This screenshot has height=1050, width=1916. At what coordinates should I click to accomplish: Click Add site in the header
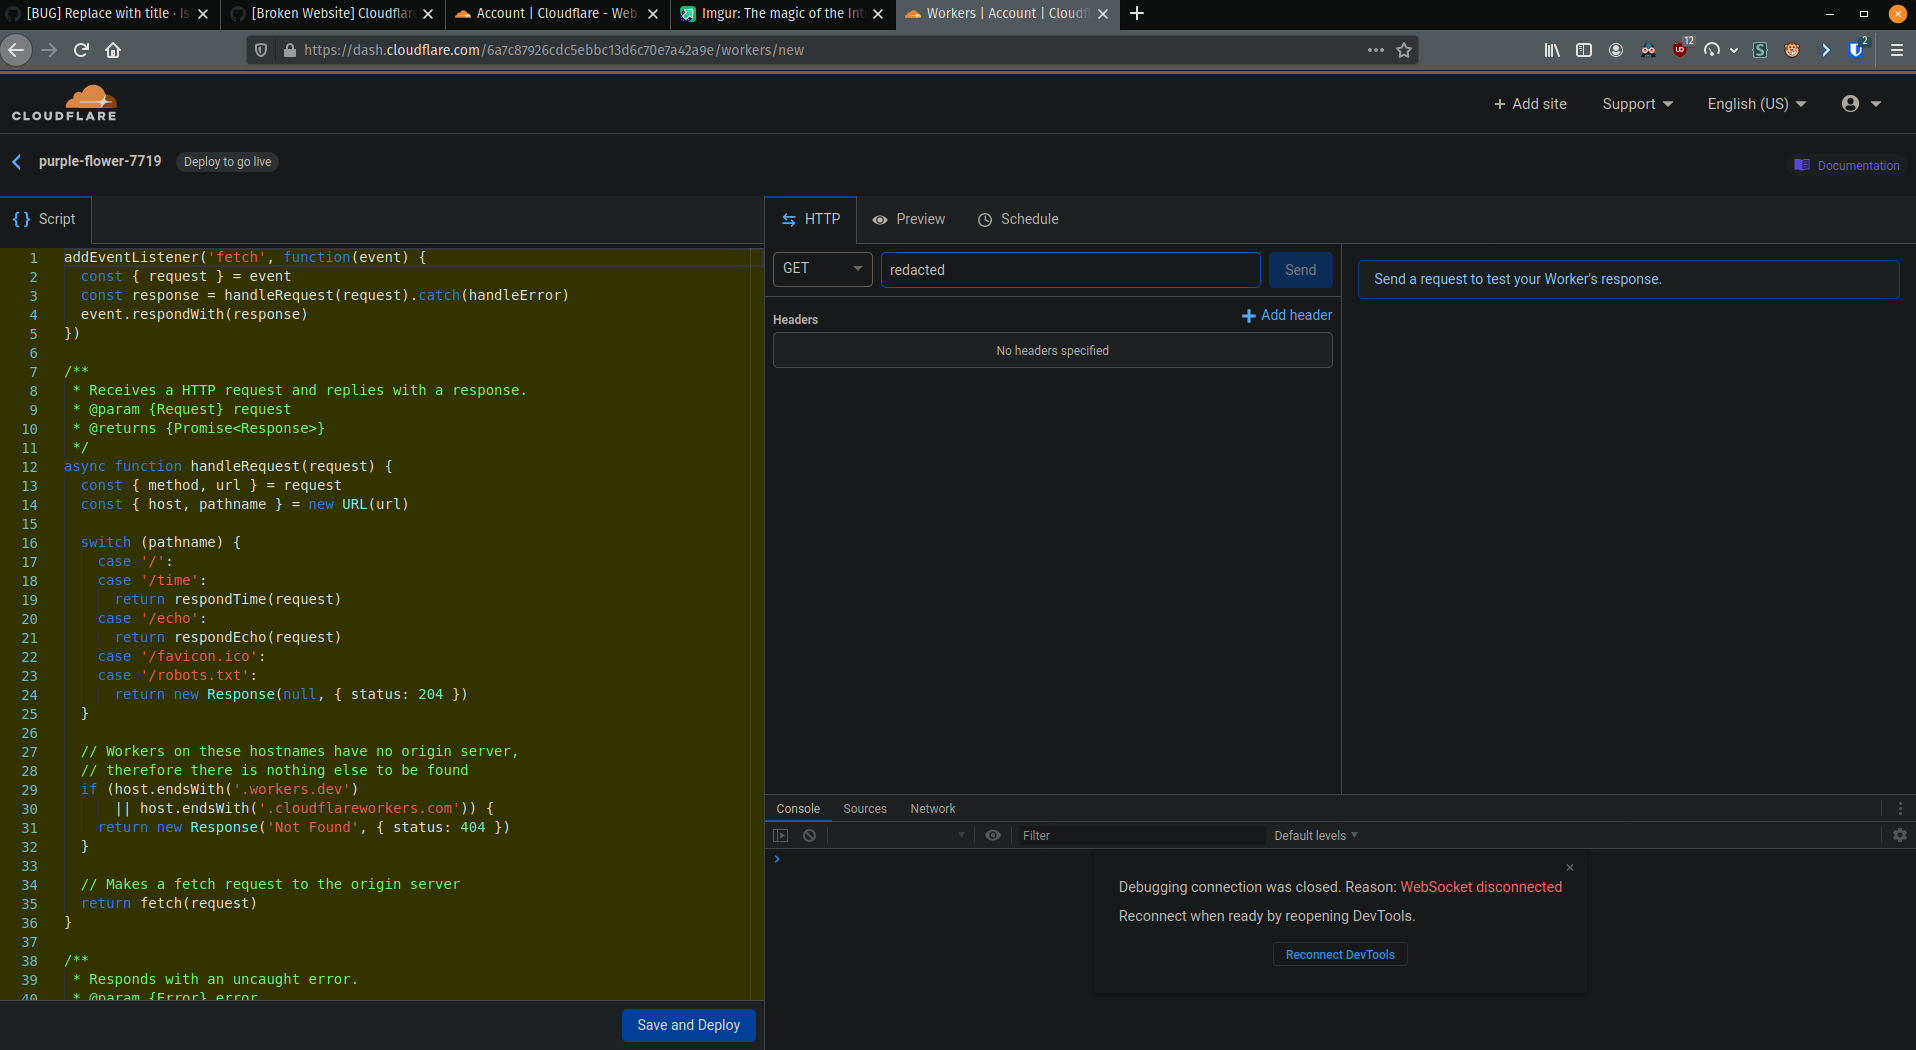(1530, 104)
